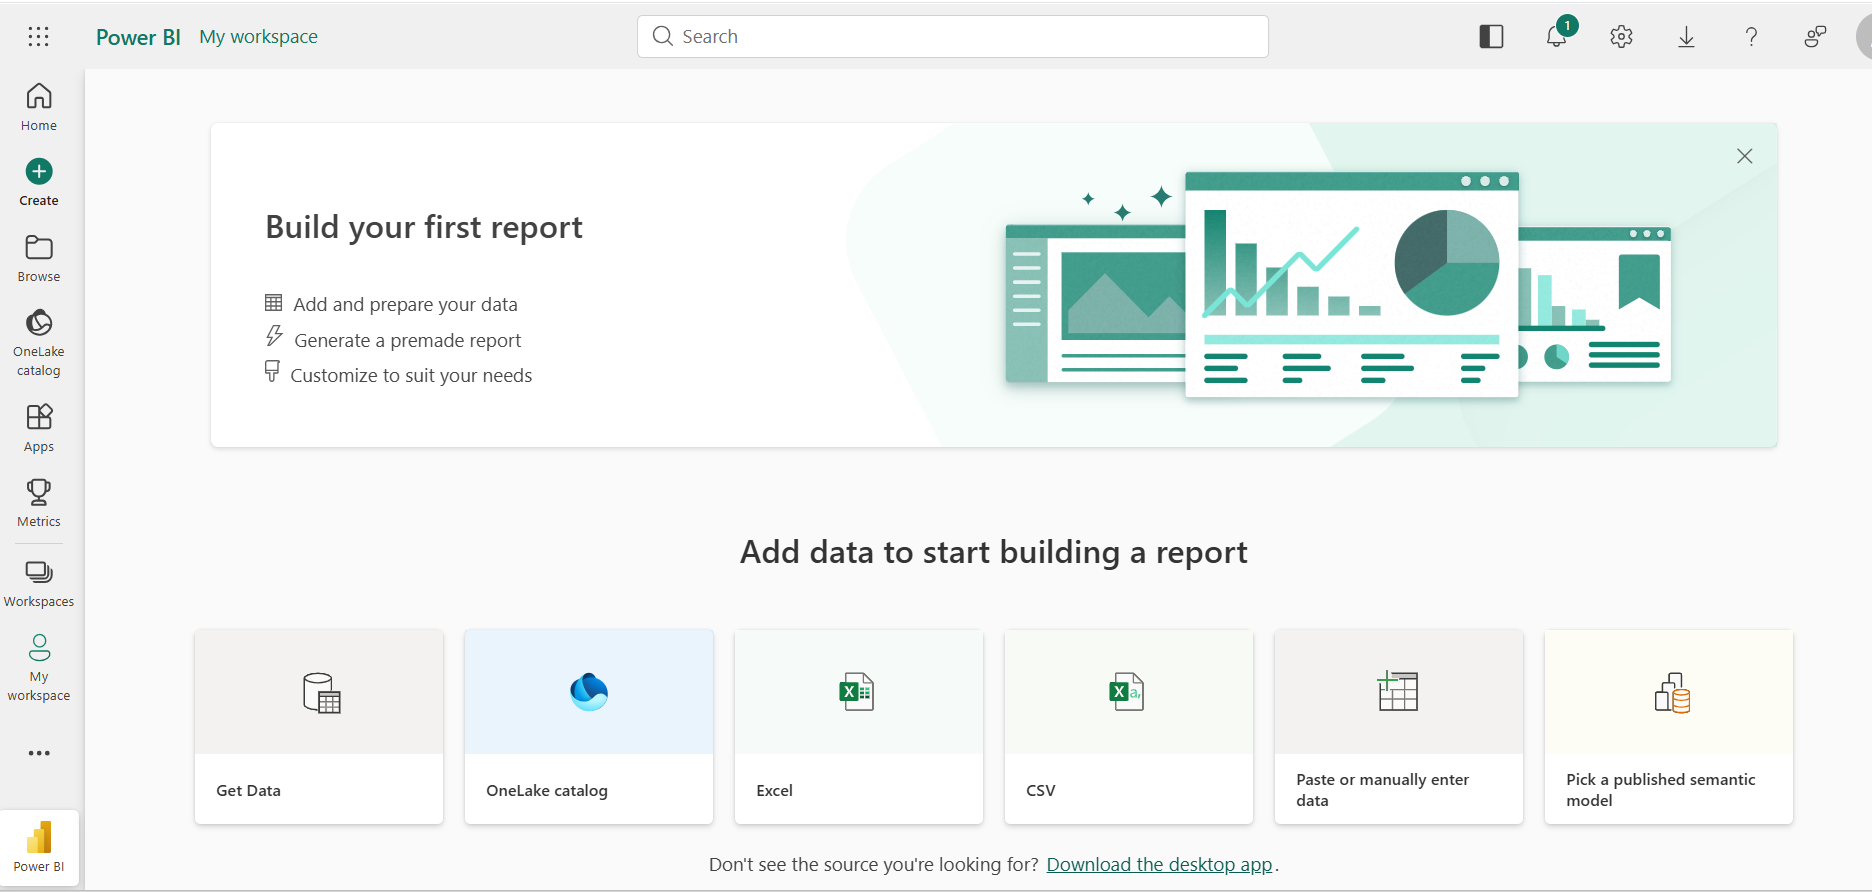Click My workspace breadcrumb in header
The height and width of the screenshot is (892, 1872).
point(258,37)
